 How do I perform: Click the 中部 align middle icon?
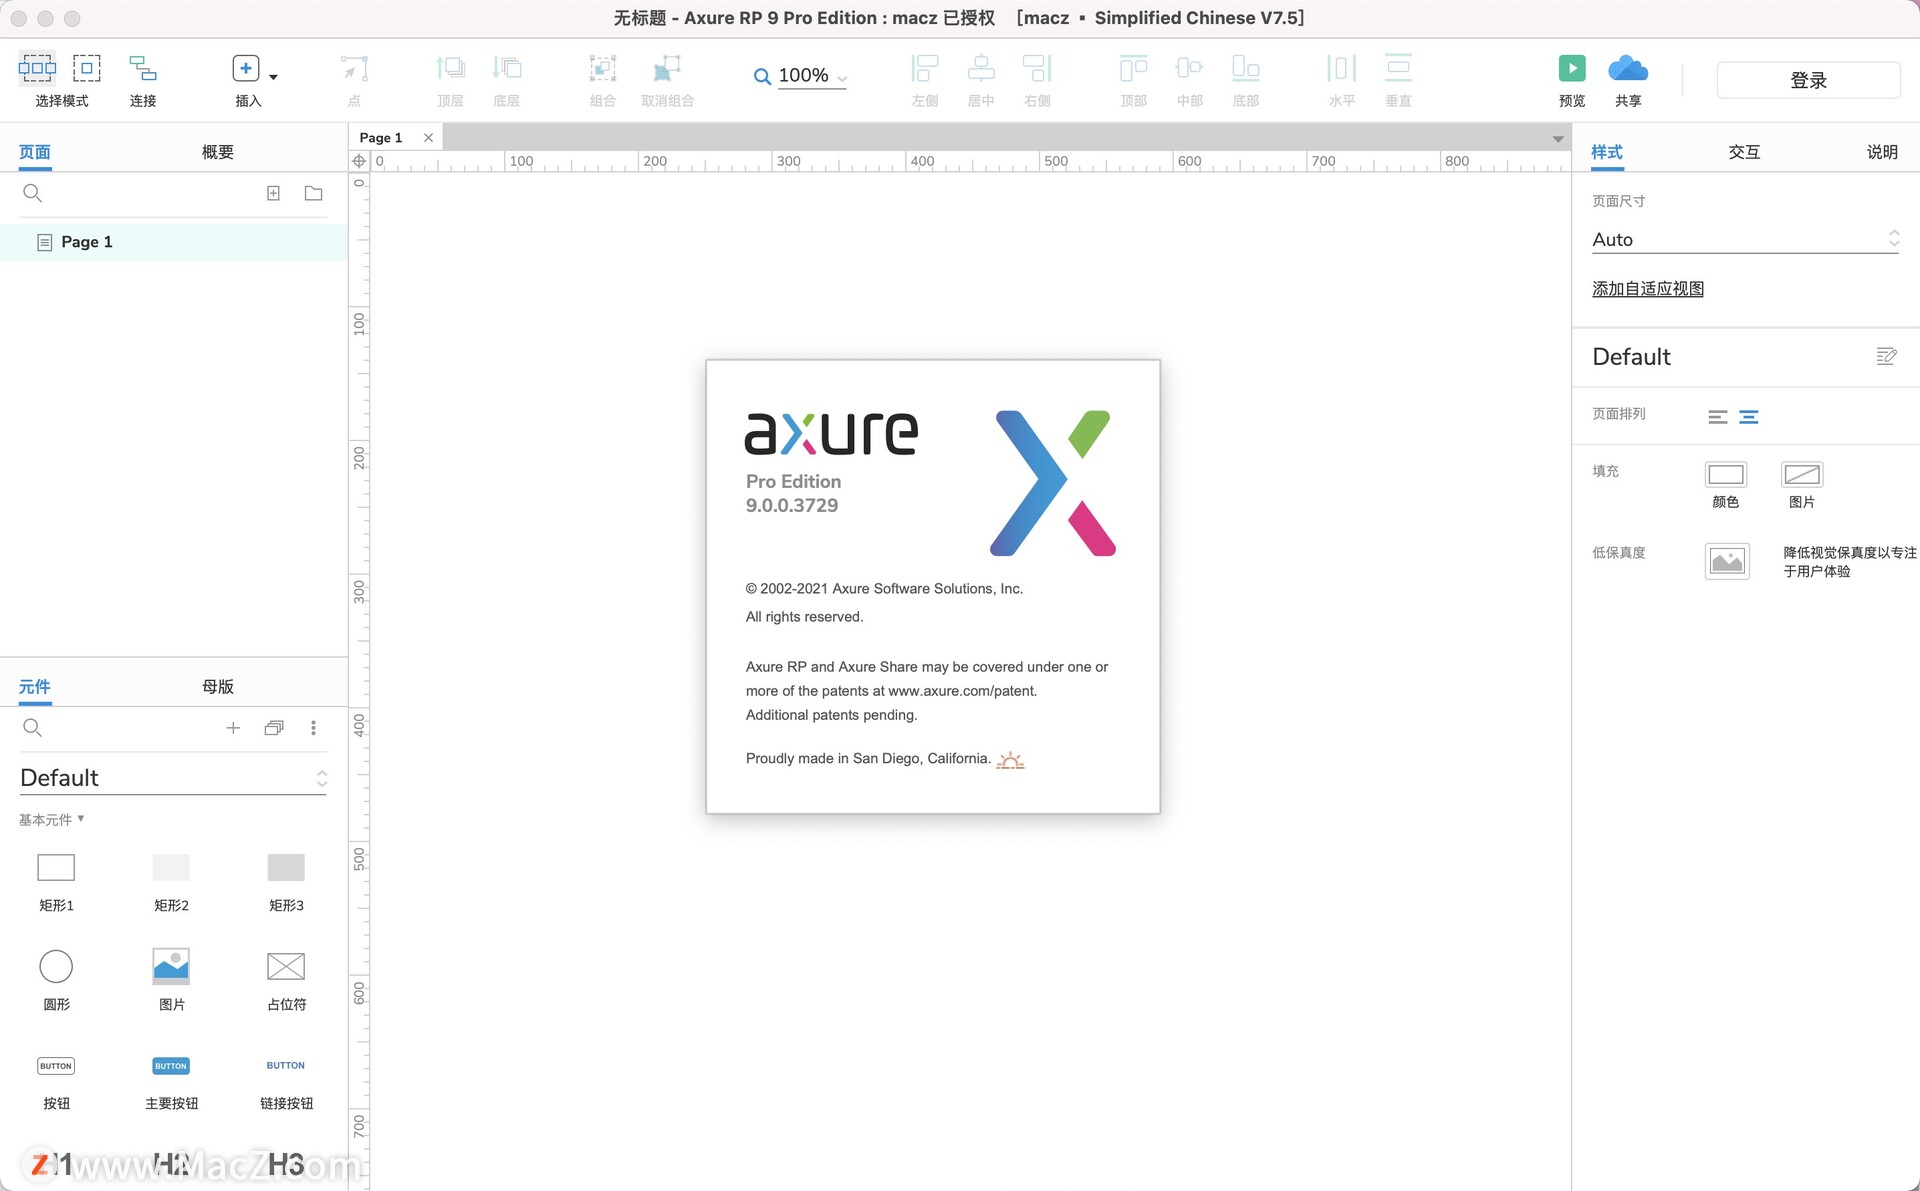[x=1189, y=68]
